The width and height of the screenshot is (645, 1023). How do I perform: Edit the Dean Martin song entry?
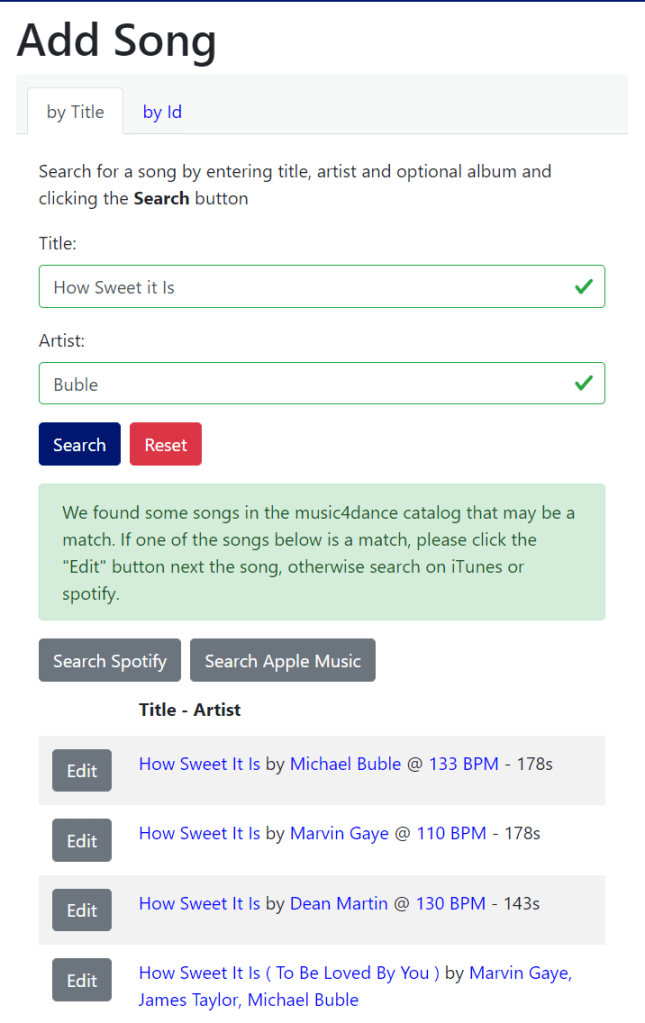pos(82,911)
